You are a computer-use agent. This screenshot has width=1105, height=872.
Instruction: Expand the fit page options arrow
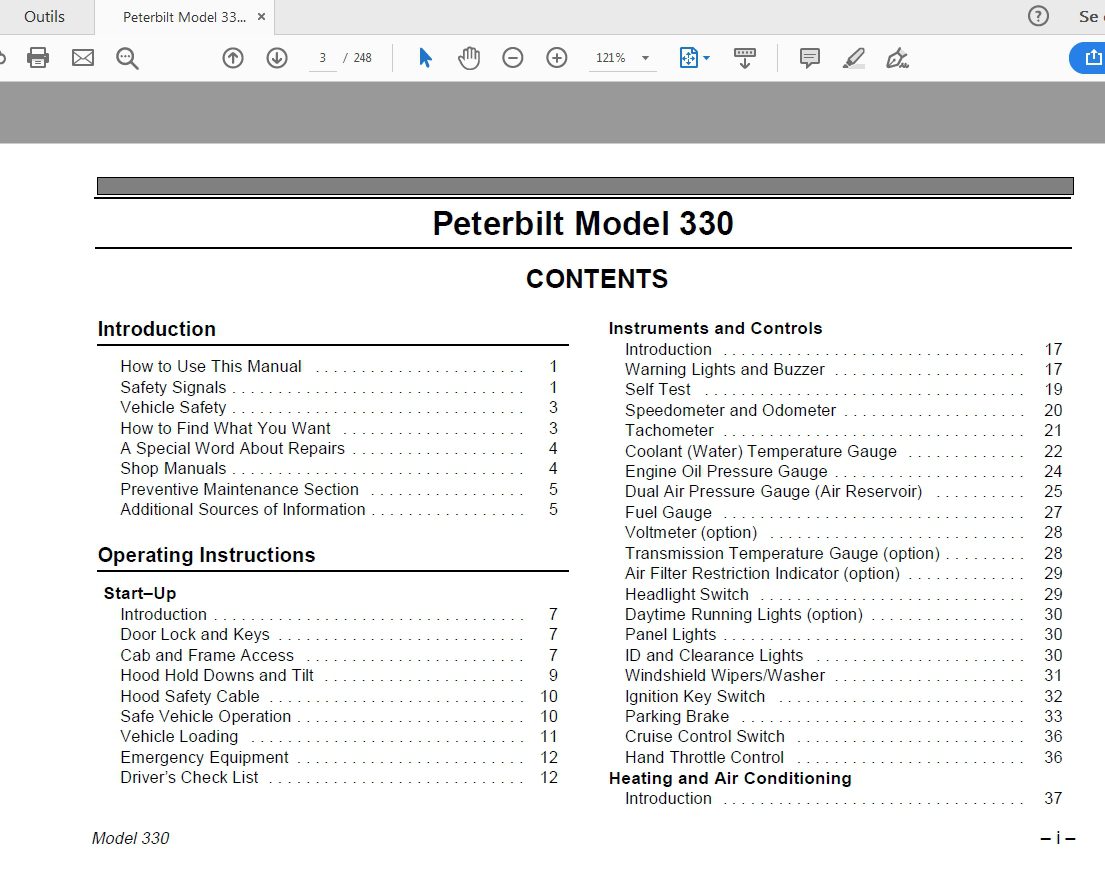[x=707, y=58]
